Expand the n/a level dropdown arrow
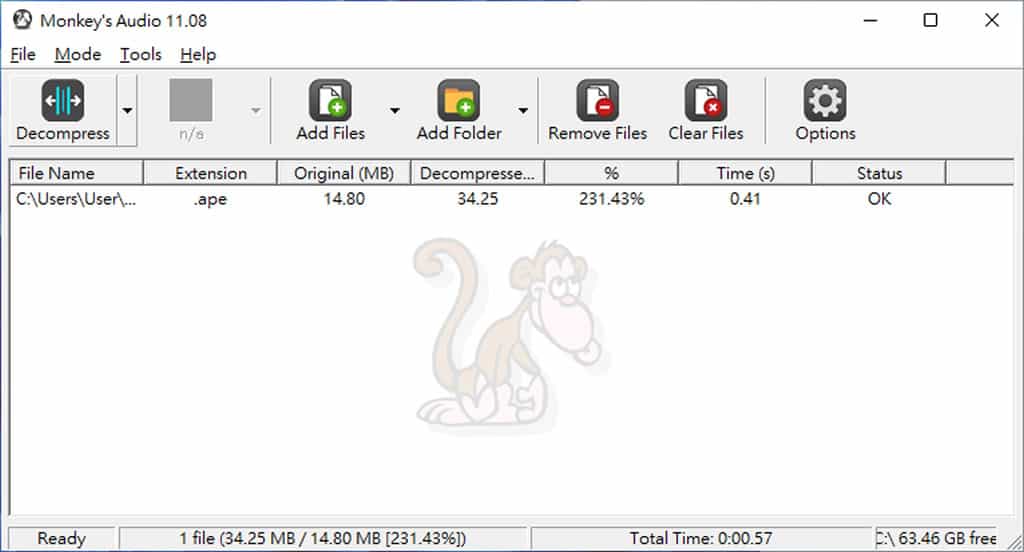 point(255,110)
